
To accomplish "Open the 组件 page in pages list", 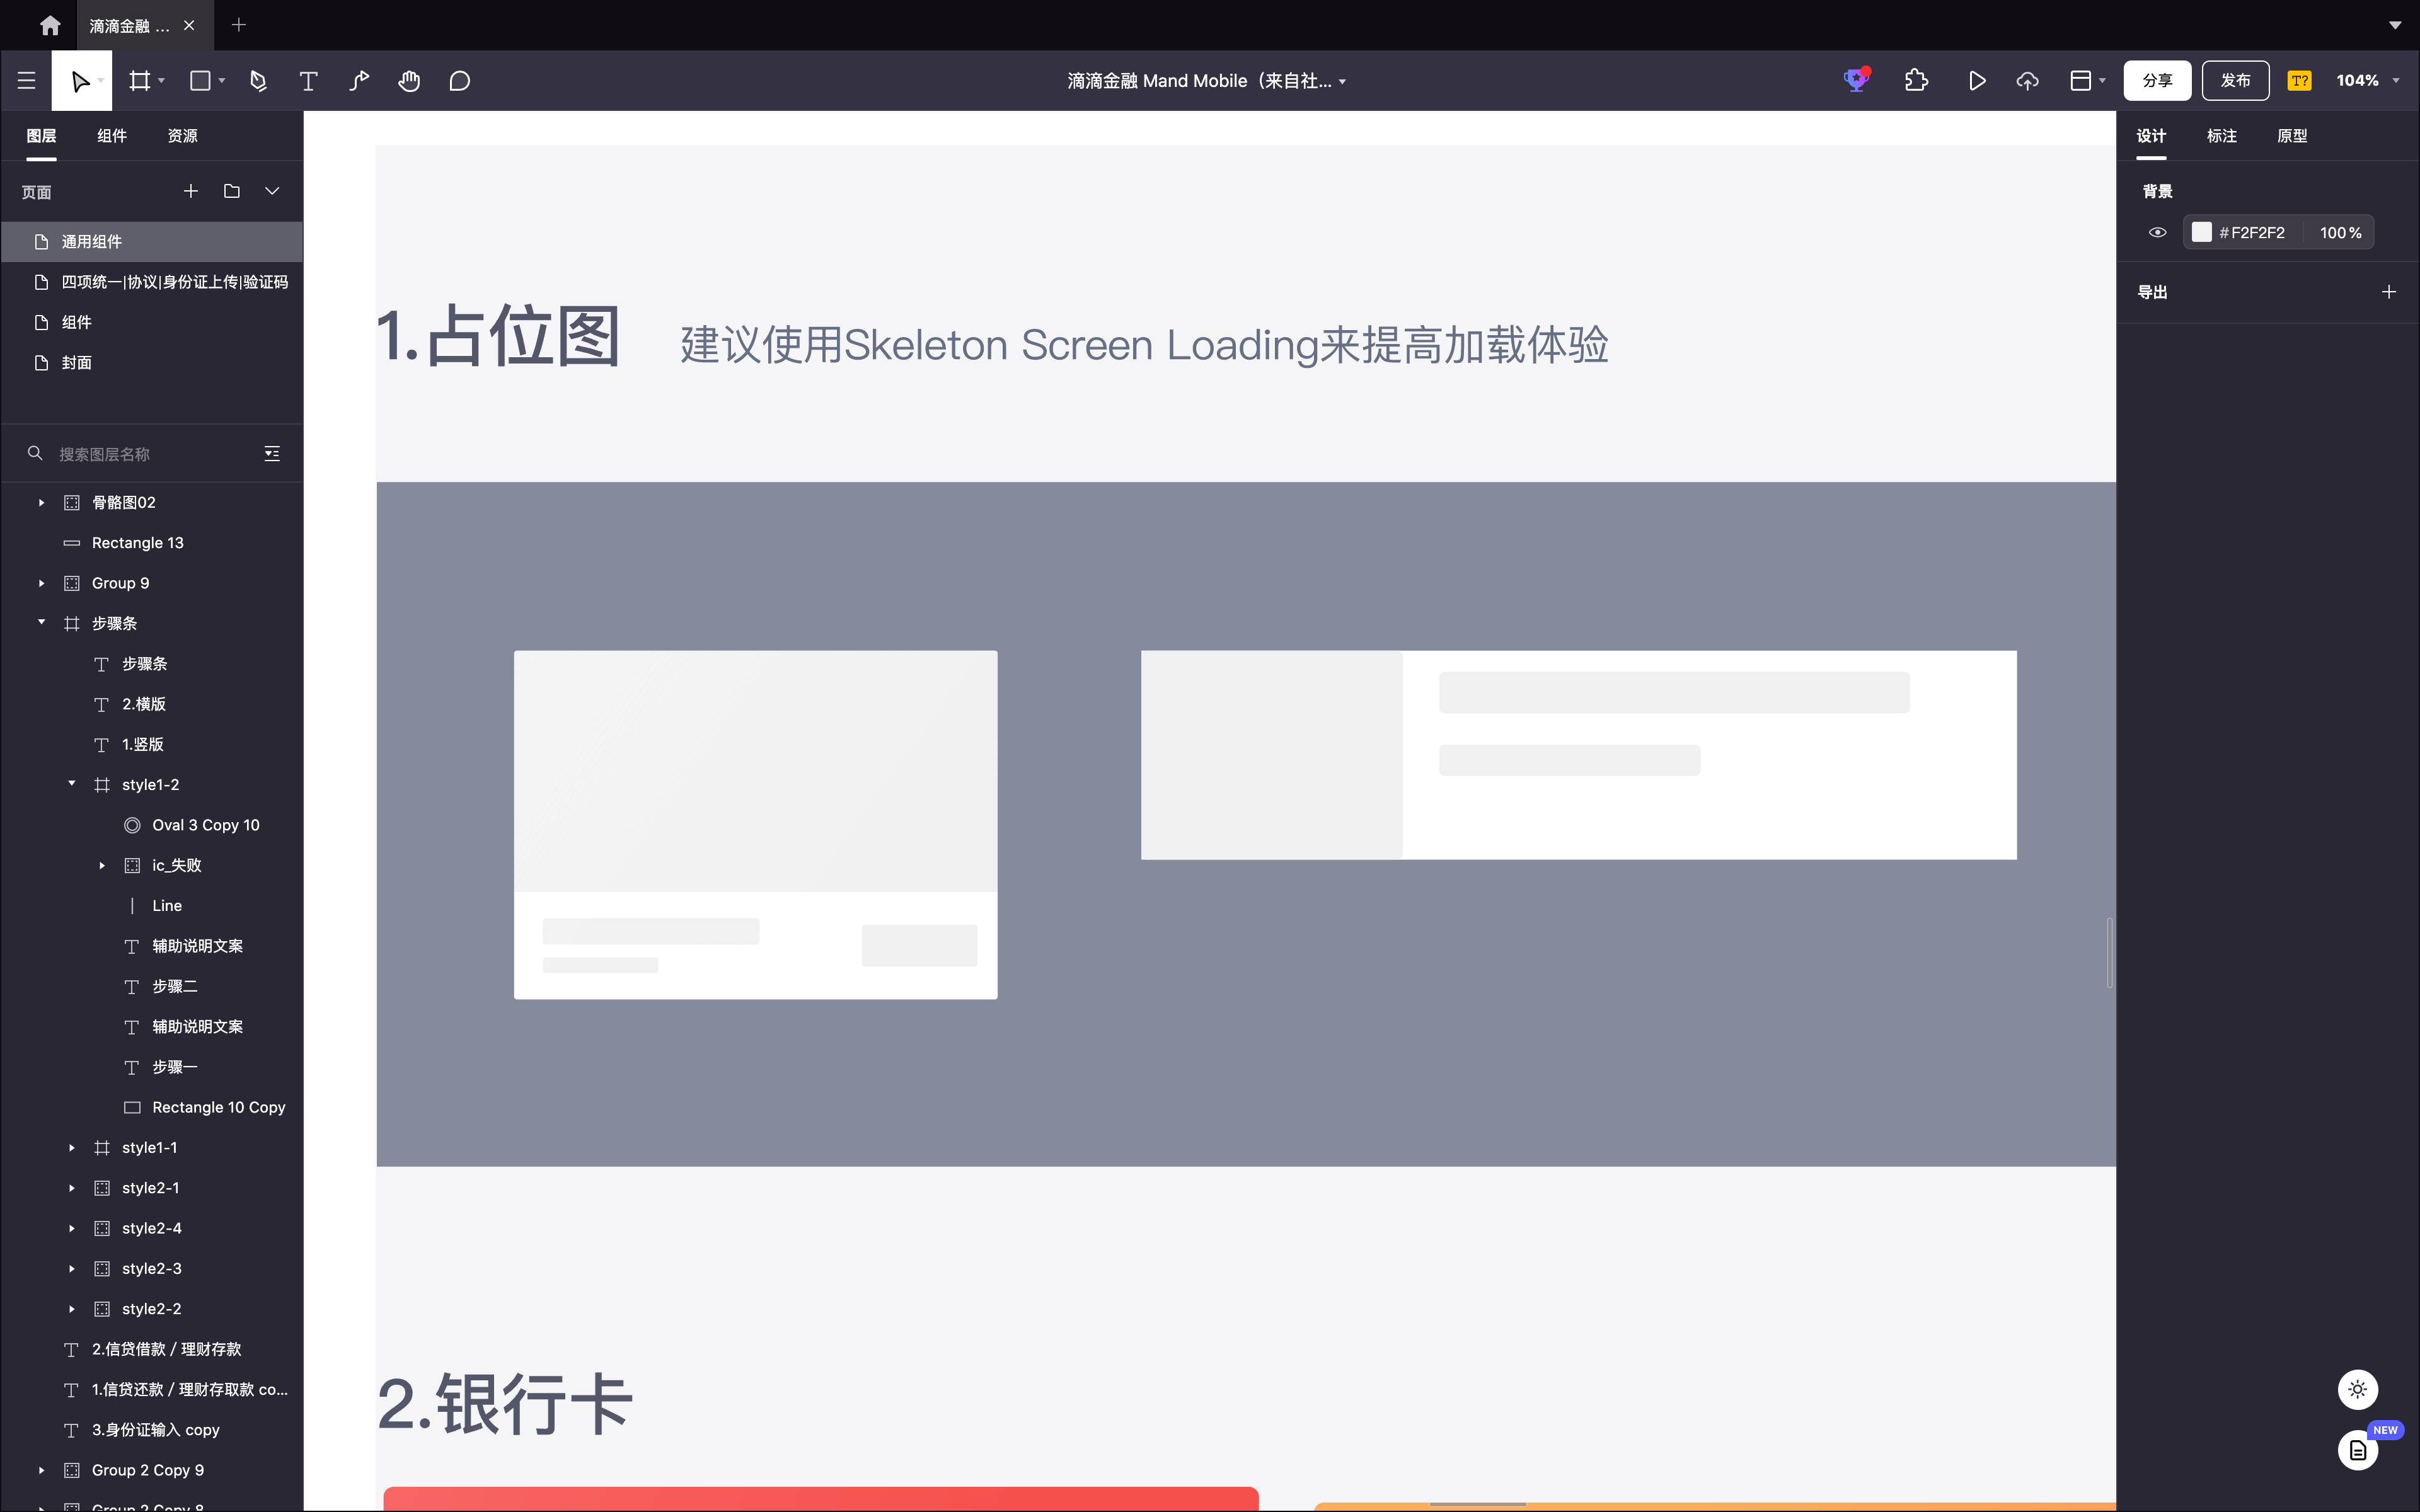I will pos(152,322).
